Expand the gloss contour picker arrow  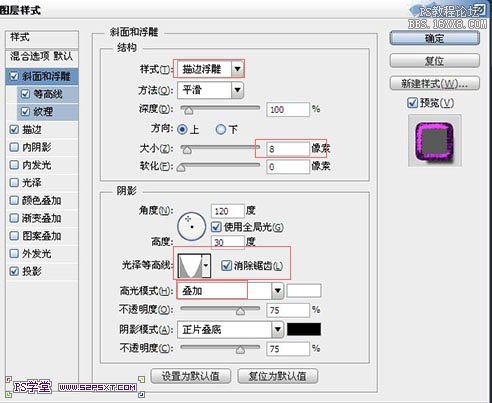(206, 266)
